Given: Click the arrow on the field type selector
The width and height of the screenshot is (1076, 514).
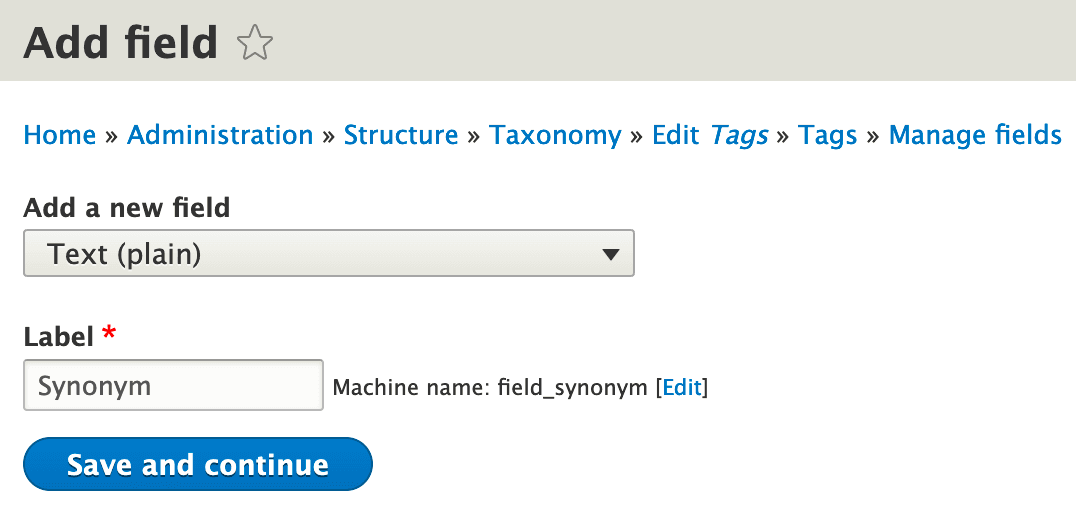Looking at the screenshot, I should (612, 254).
